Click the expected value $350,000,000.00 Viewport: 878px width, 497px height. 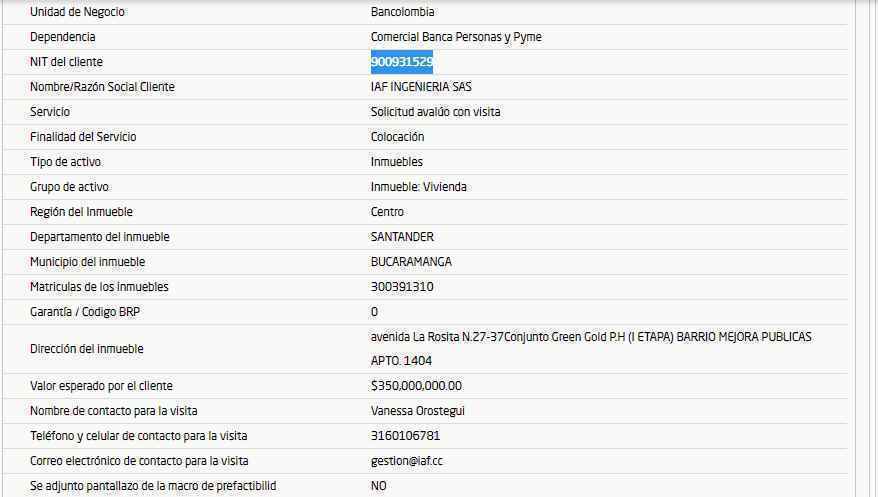coord(416,386)
